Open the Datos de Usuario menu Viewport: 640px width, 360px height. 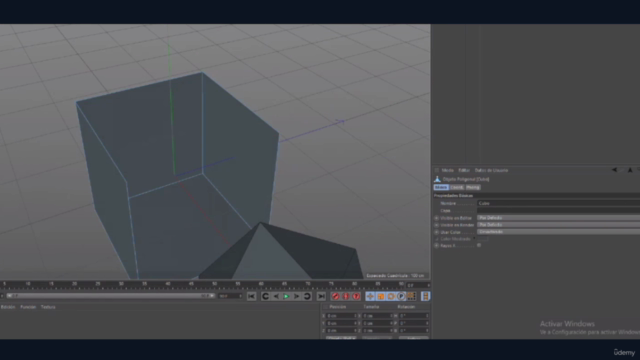[491, 170]
